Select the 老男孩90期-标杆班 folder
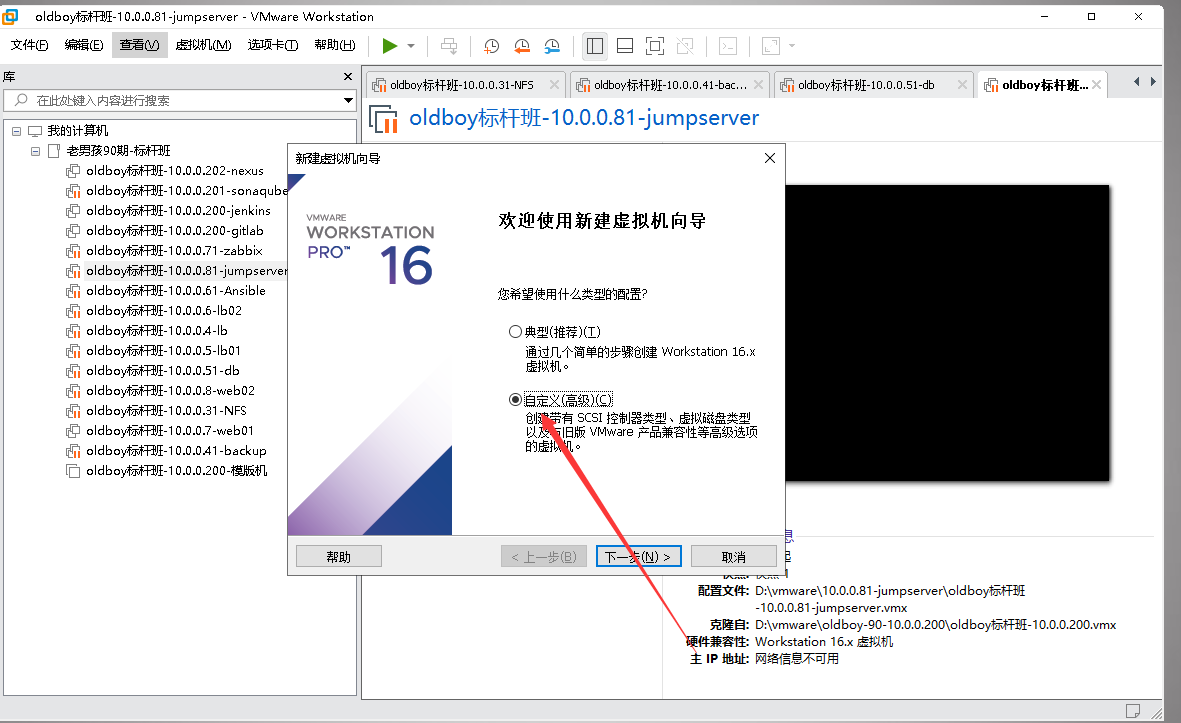Image resolution: width=1181 pixels, height=723 pixels. [118, 151]
